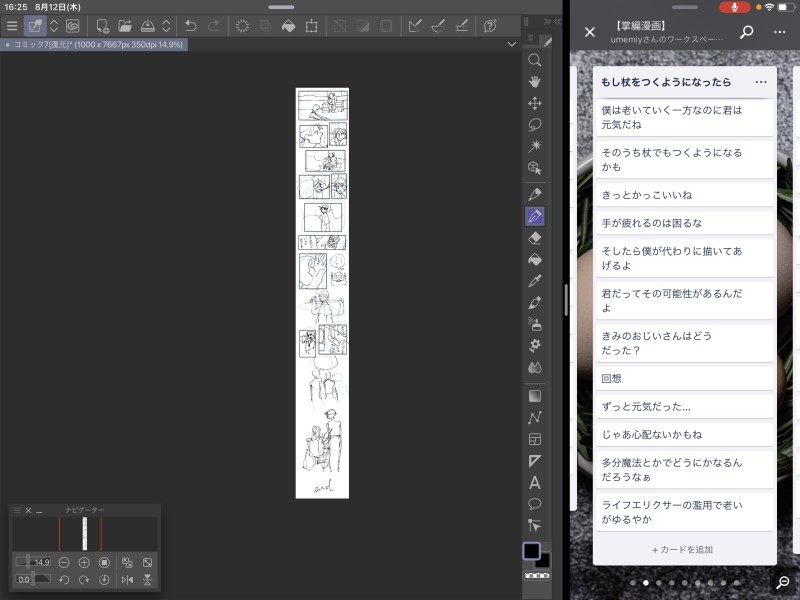Click カードを追加 to add a card
This screenshot has width=800, height=600.
[x=683, y=549]
